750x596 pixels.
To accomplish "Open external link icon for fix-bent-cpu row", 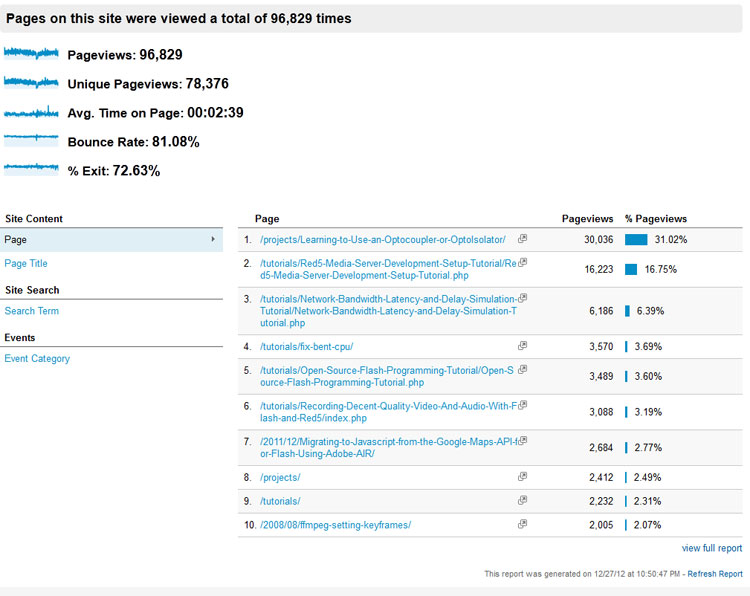I will [x=522, y=345].
